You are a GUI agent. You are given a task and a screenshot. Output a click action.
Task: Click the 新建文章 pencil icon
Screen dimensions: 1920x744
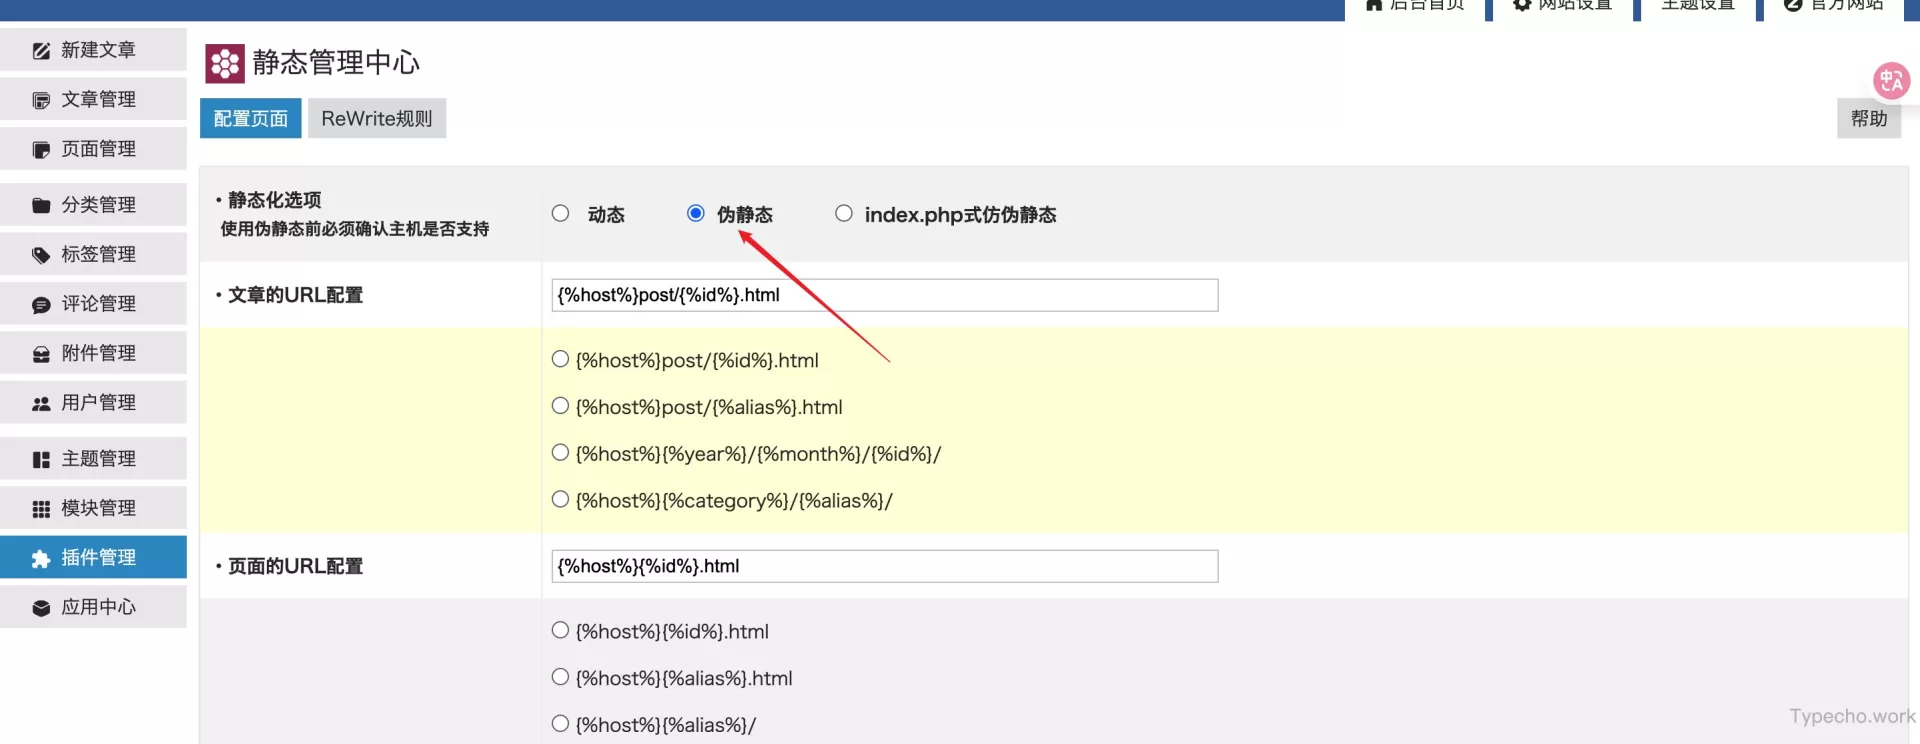tap(41, 51)
